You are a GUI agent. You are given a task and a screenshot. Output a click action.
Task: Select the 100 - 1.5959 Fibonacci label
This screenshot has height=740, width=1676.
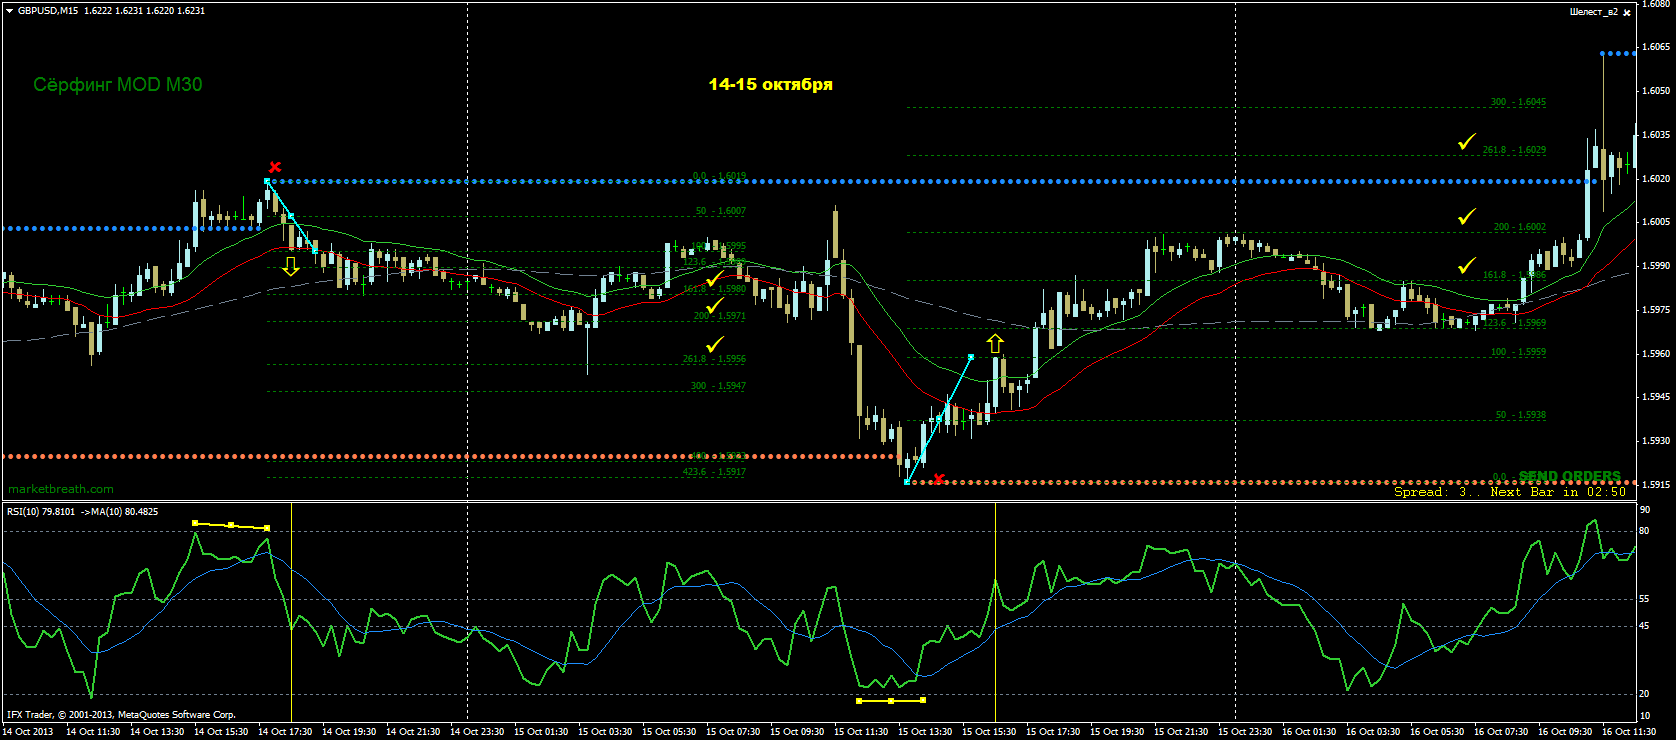point(1518,352)
